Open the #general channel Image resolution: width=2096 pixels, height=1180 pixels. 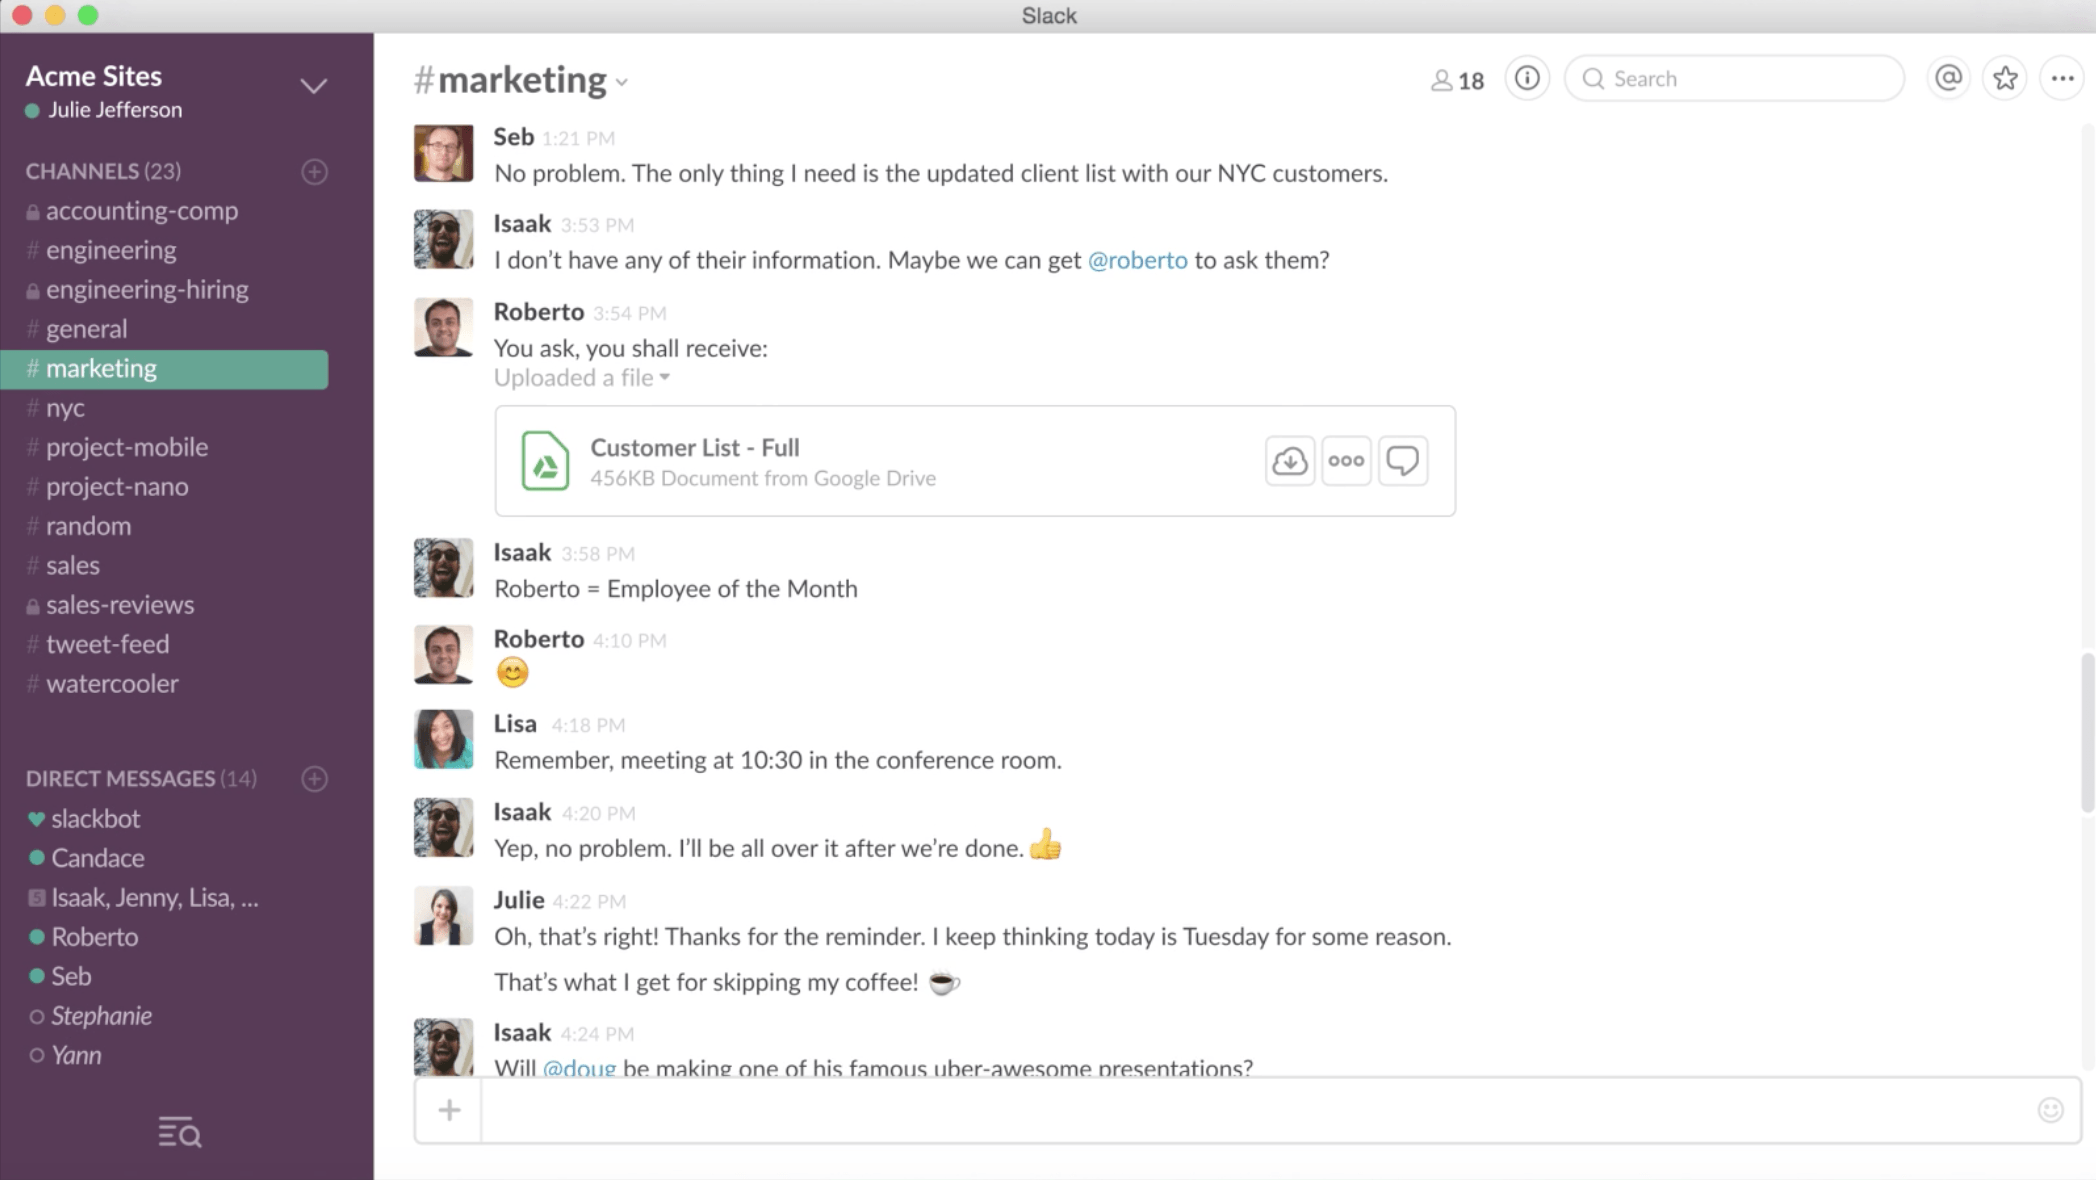pos(86,328)
